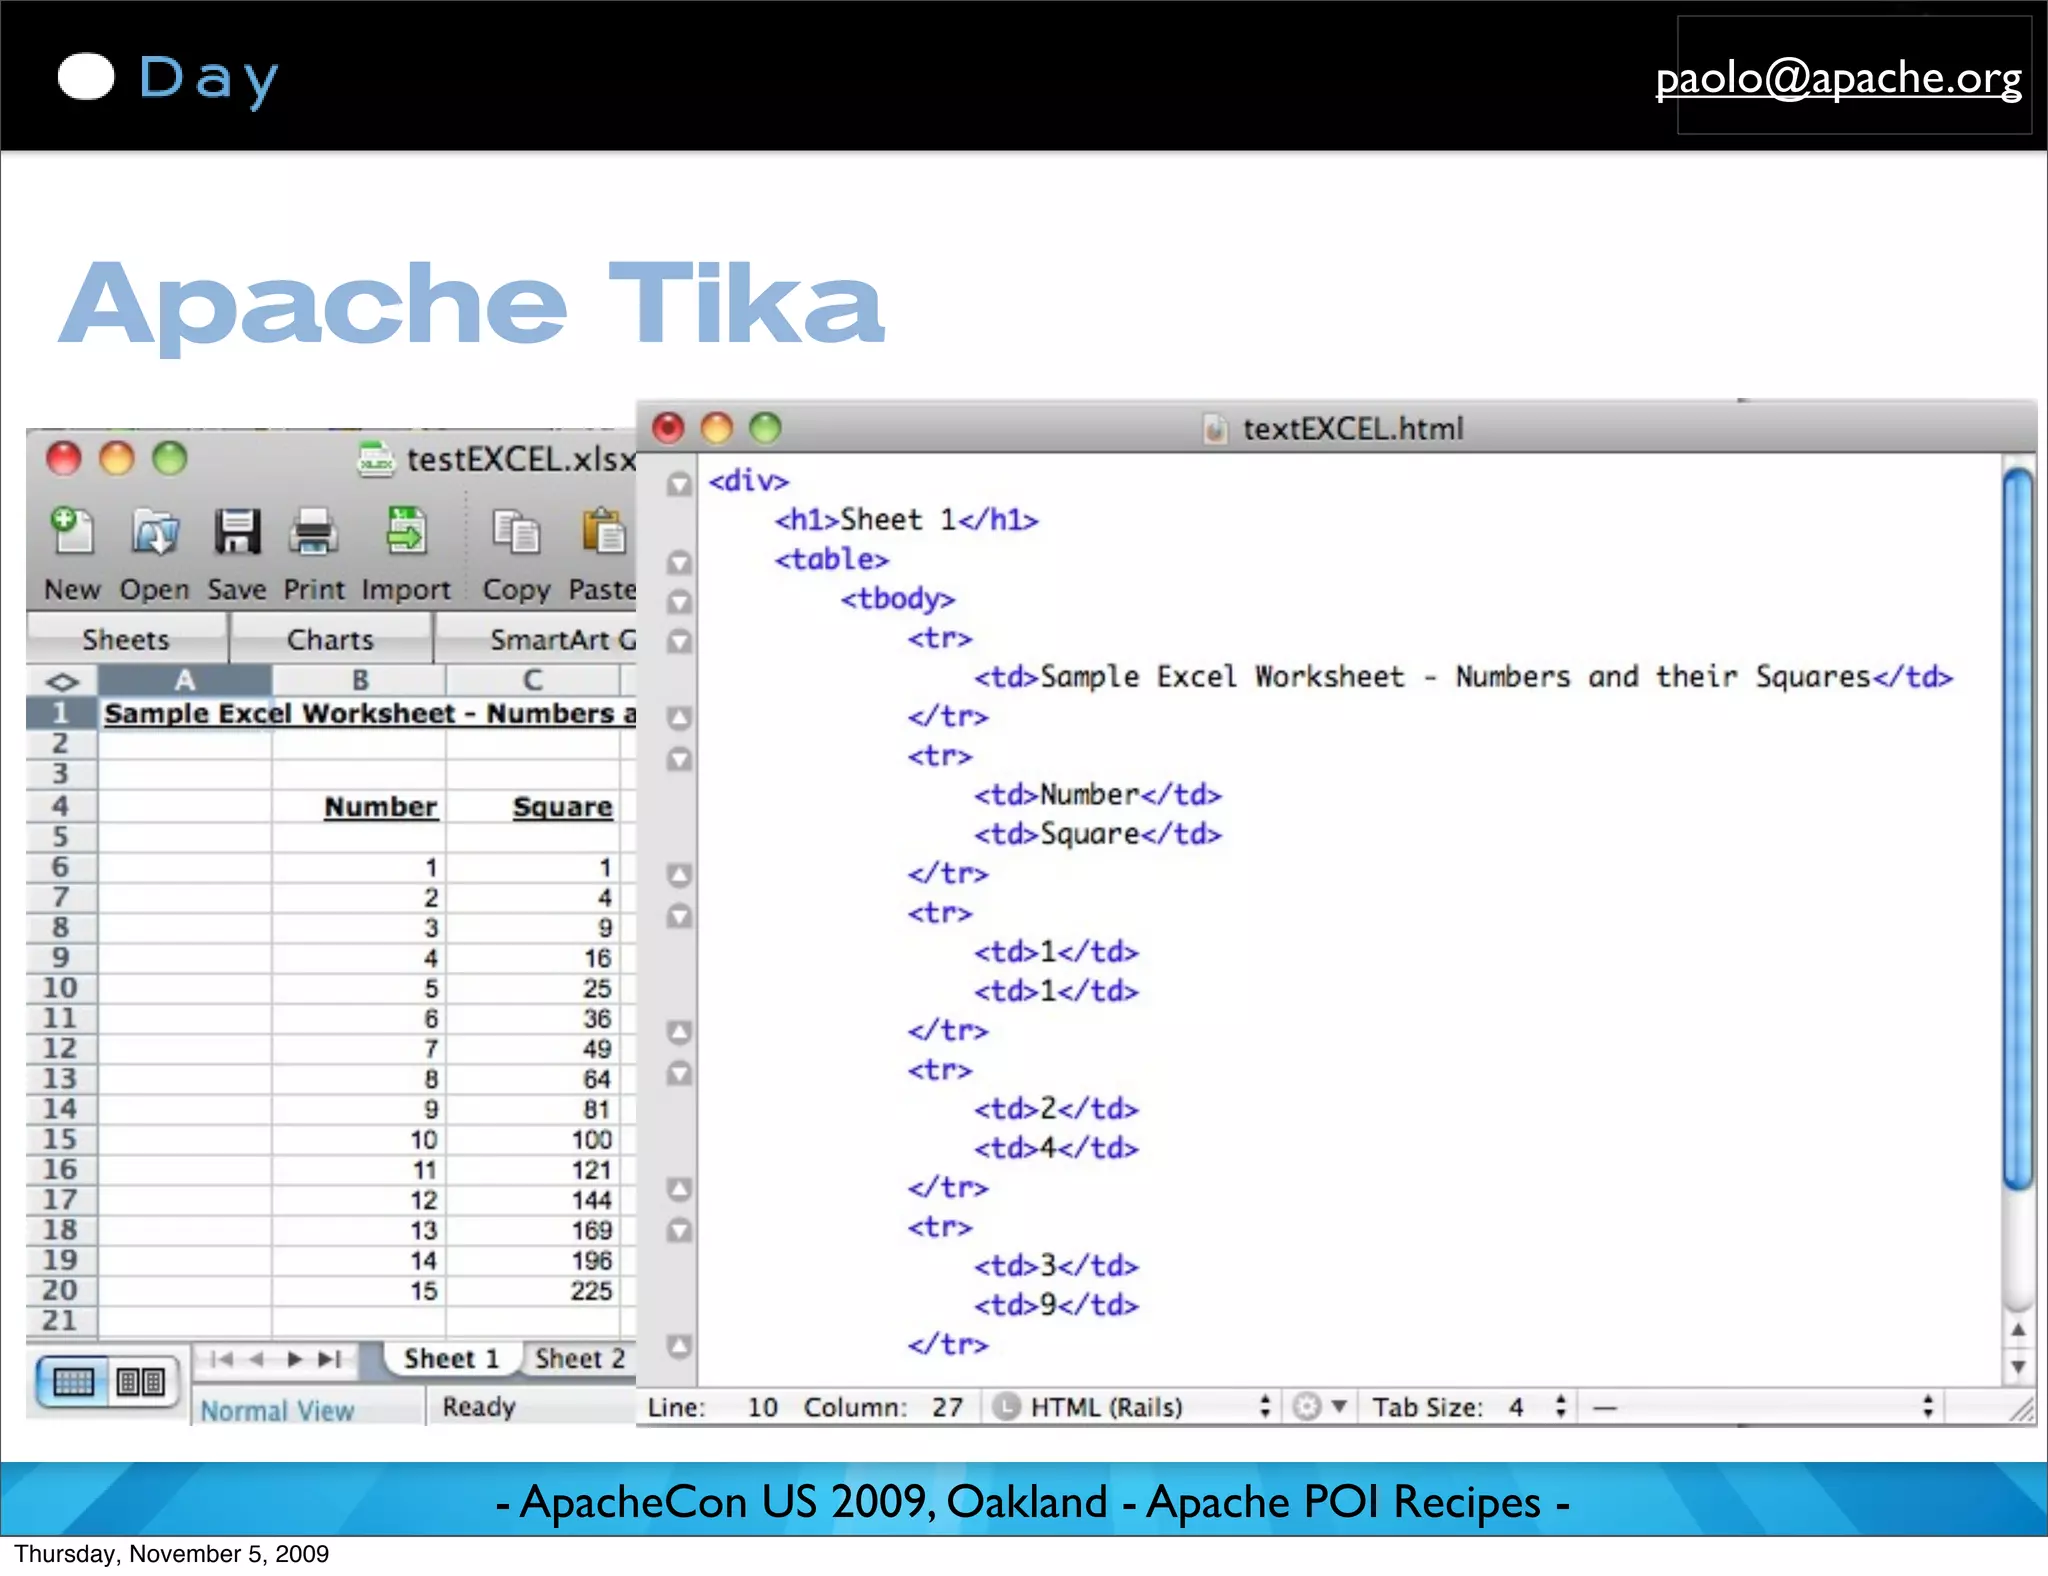The image size is (2048, 1576).
Task: Click the editor vertical scrollbar thumb
Action: [2019, 830]
